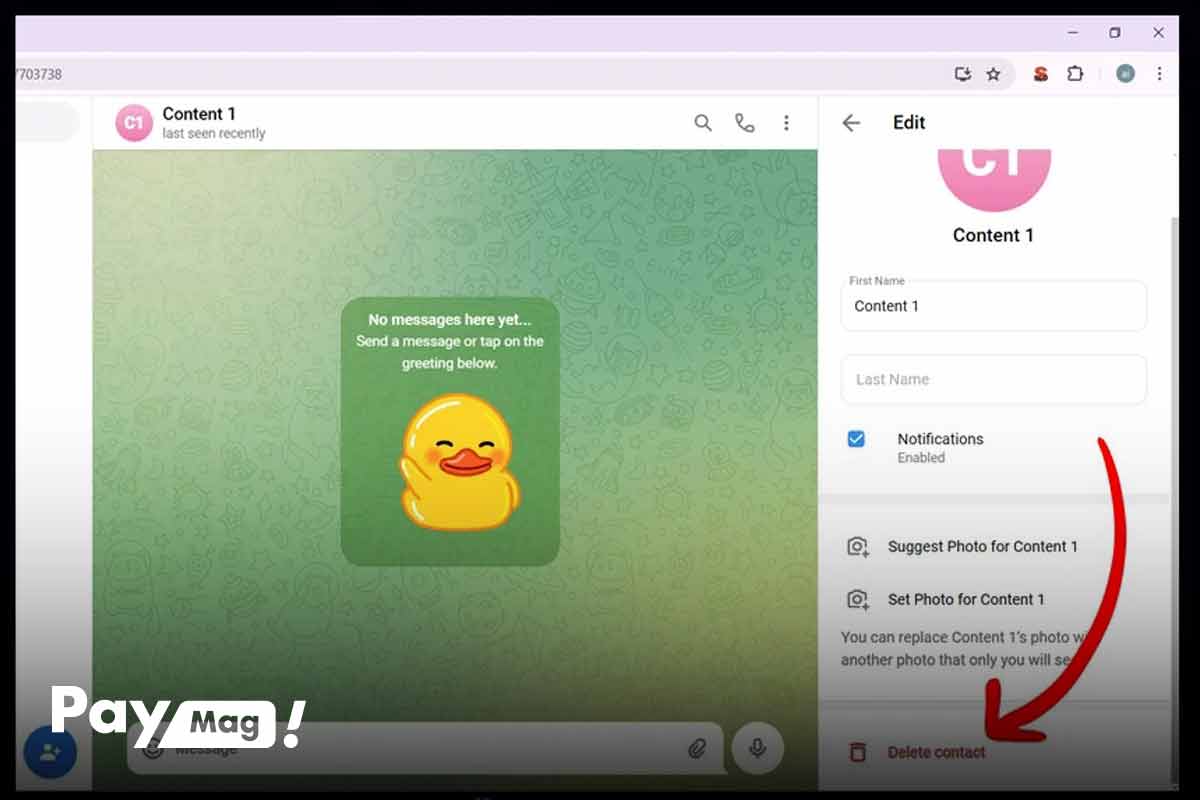Click the Content 1 name under avatar
The width and height of the screenshot is (1200, 800).
coord(993,235)
